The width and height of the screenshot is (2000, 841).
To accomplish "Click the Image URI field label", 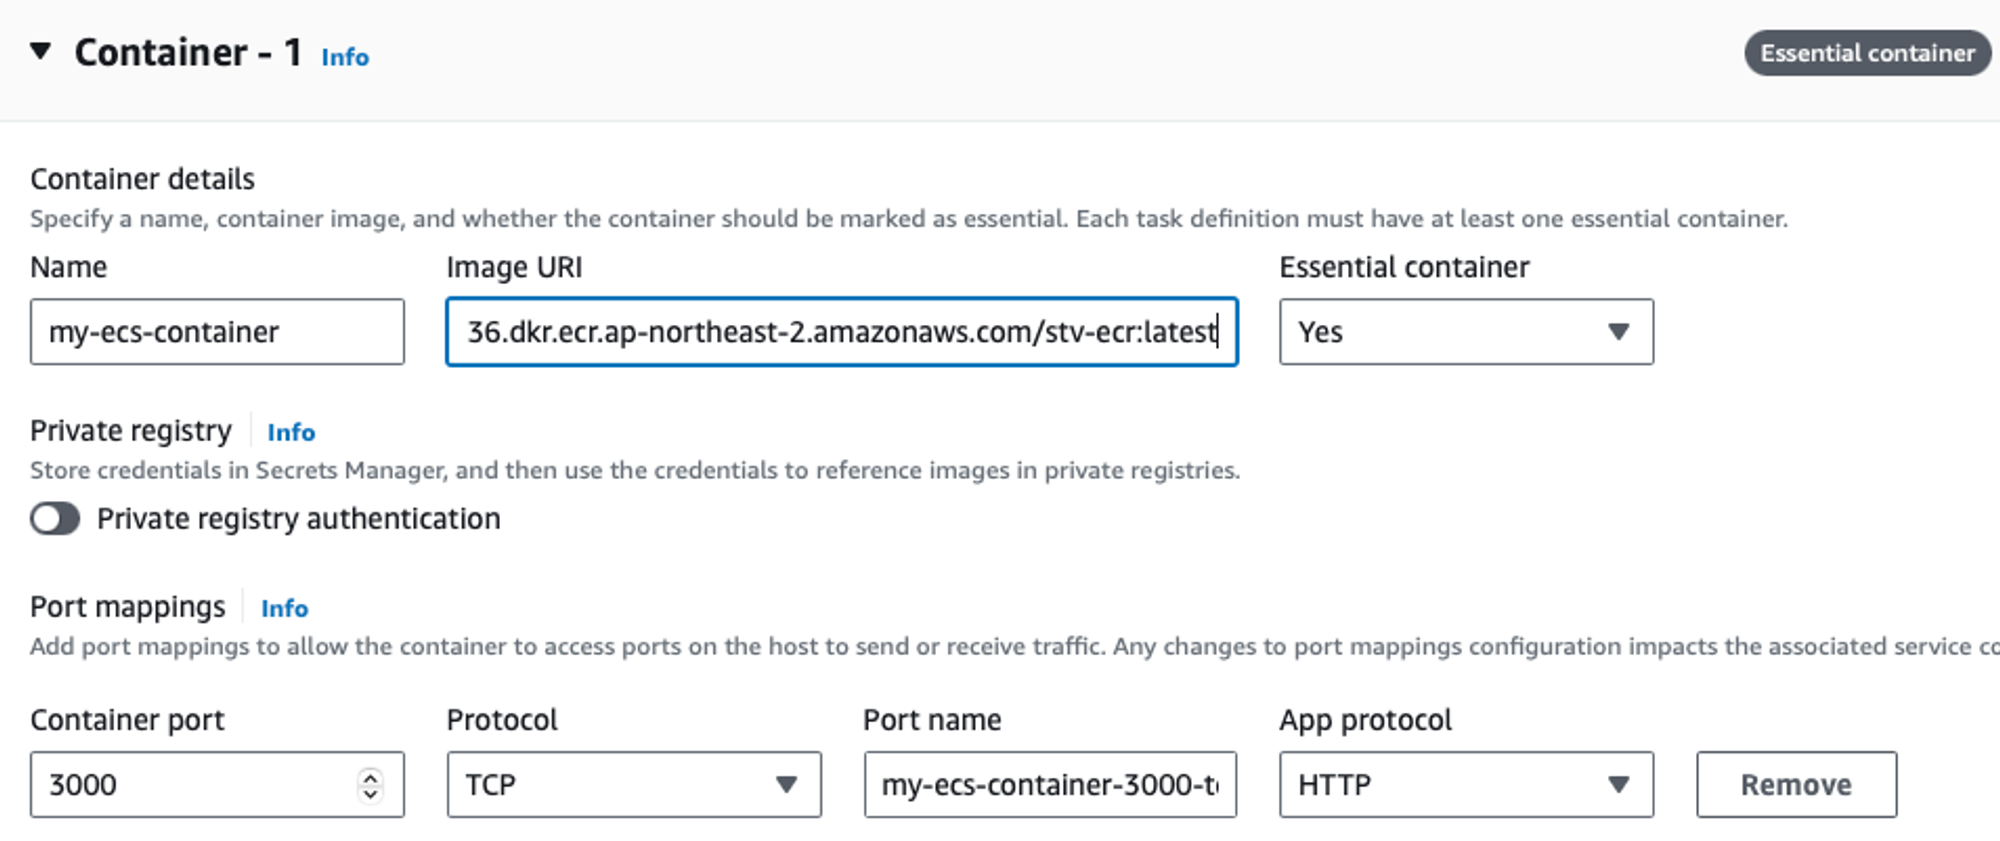I will (514, 267).
